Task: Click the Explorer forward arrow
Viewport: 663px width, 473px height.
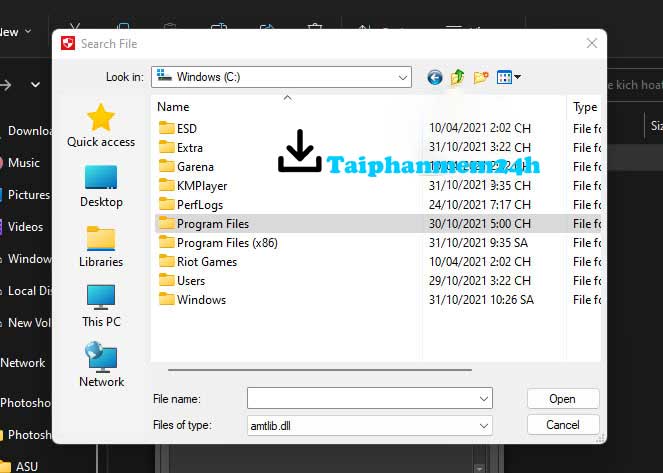Action: (5, 85)
